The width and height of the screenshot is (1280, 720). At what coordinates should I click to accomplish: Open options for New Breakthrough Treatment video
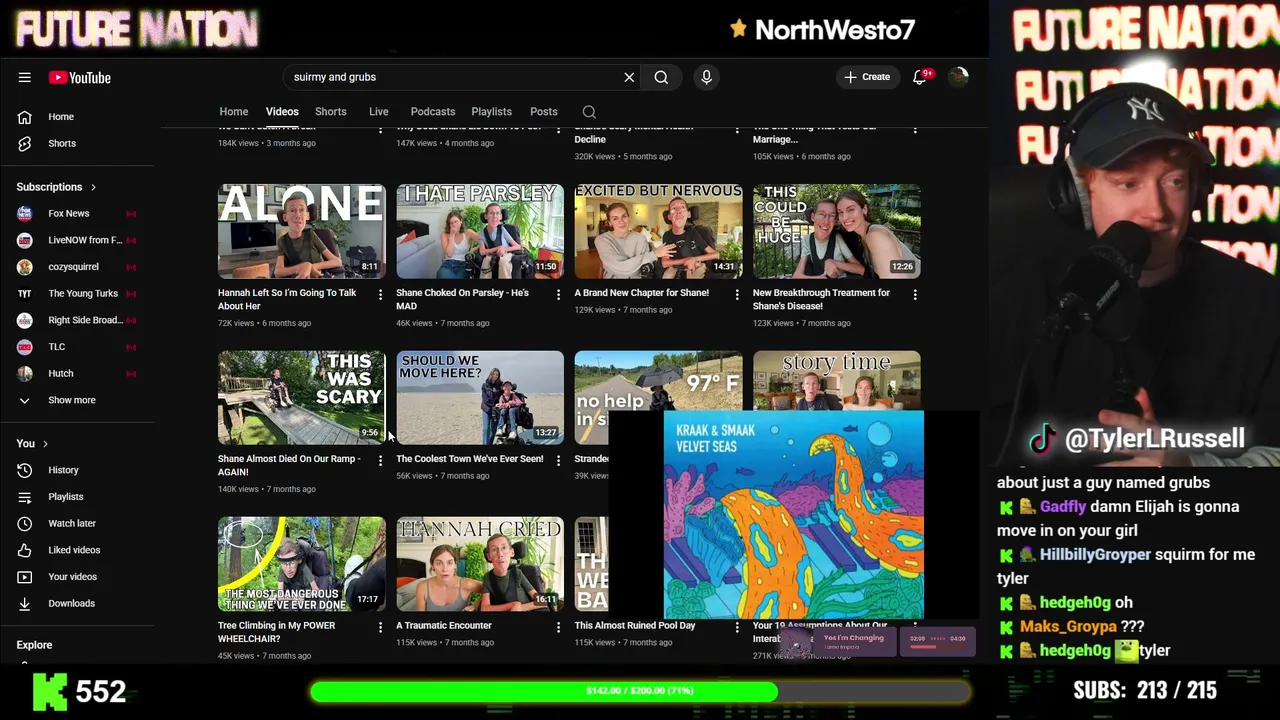click(915, 294)
